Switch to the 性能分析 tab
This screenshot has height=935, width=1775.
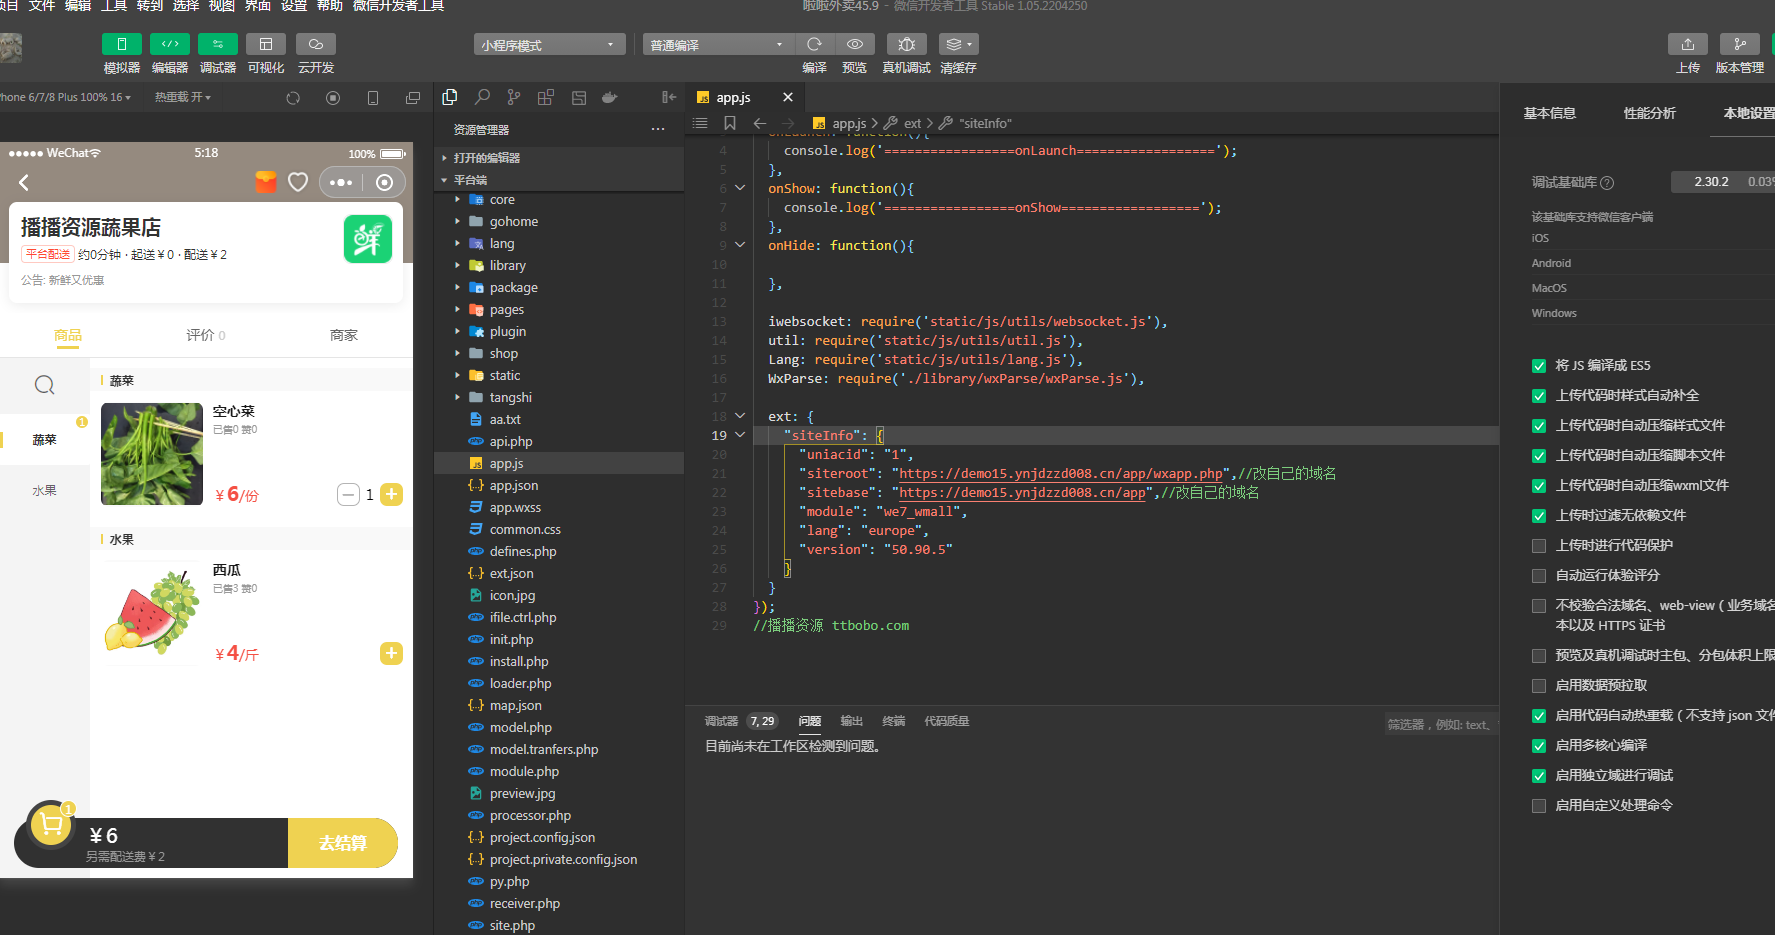[1649, 113]
